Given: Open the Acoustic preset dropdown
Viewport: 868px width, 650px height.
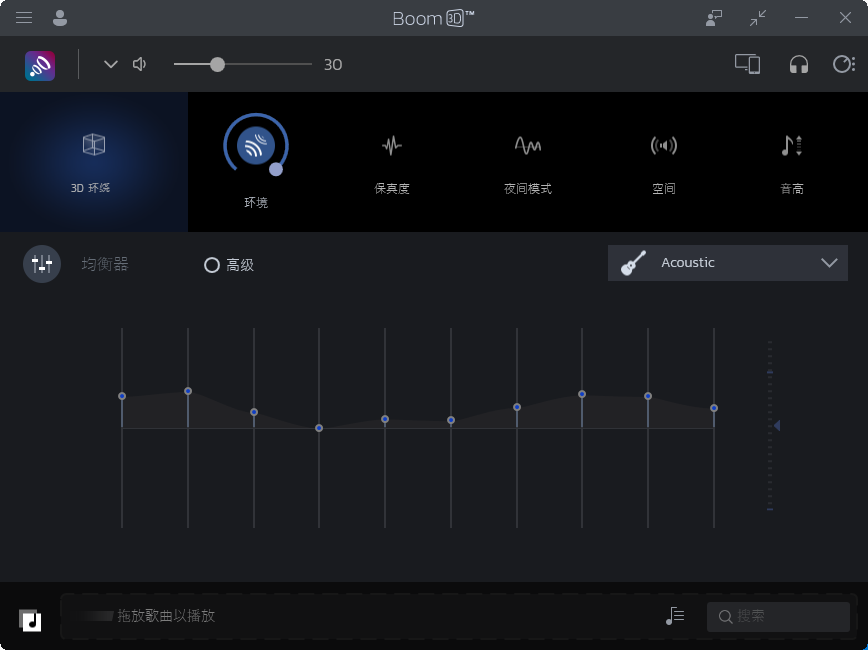Looking at the screenshot, I should (x=727, y=263).
